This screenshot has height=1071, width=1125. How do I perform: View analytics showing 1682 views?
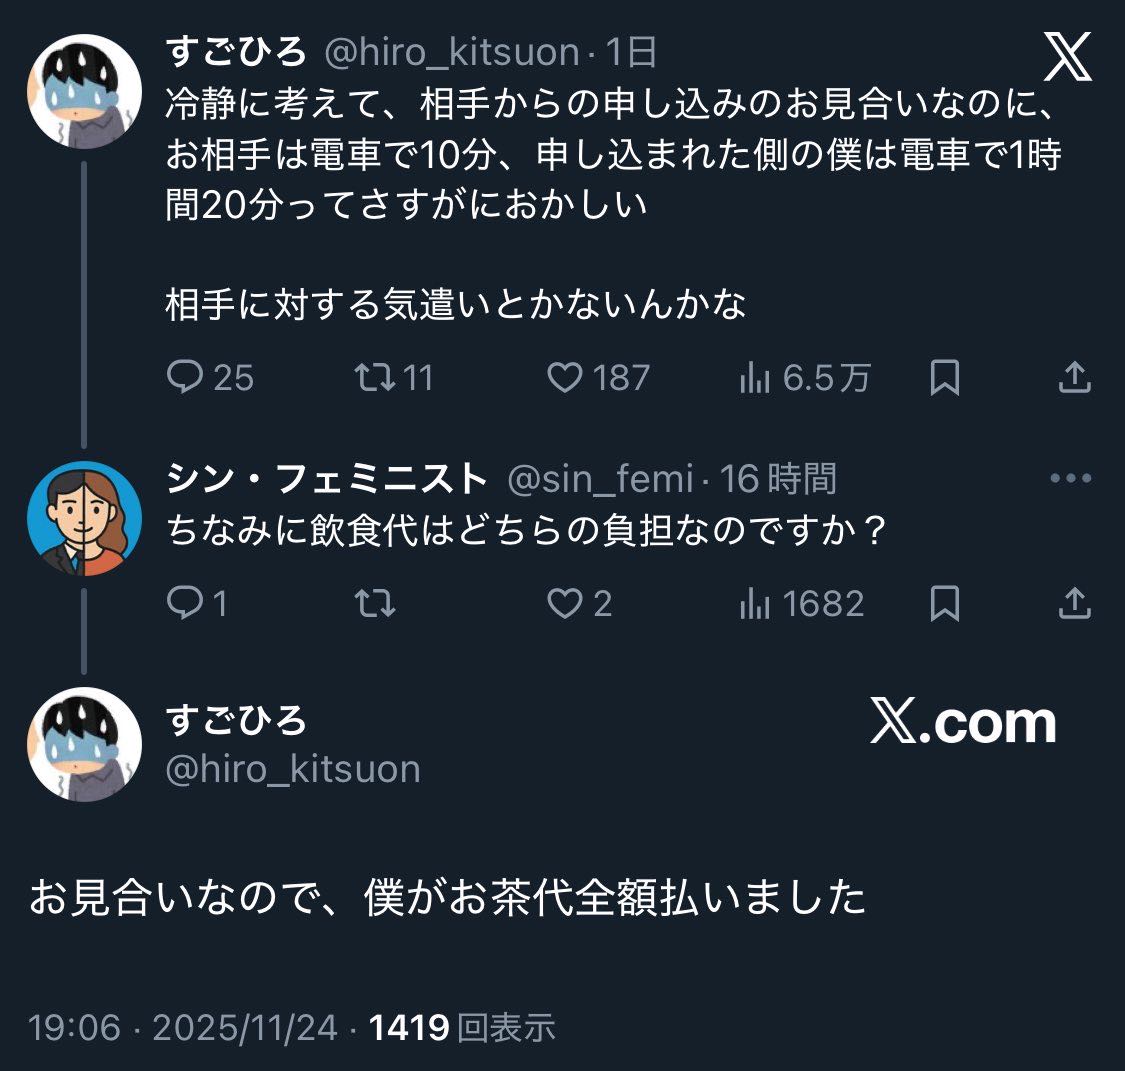click(x=754, y=603)
